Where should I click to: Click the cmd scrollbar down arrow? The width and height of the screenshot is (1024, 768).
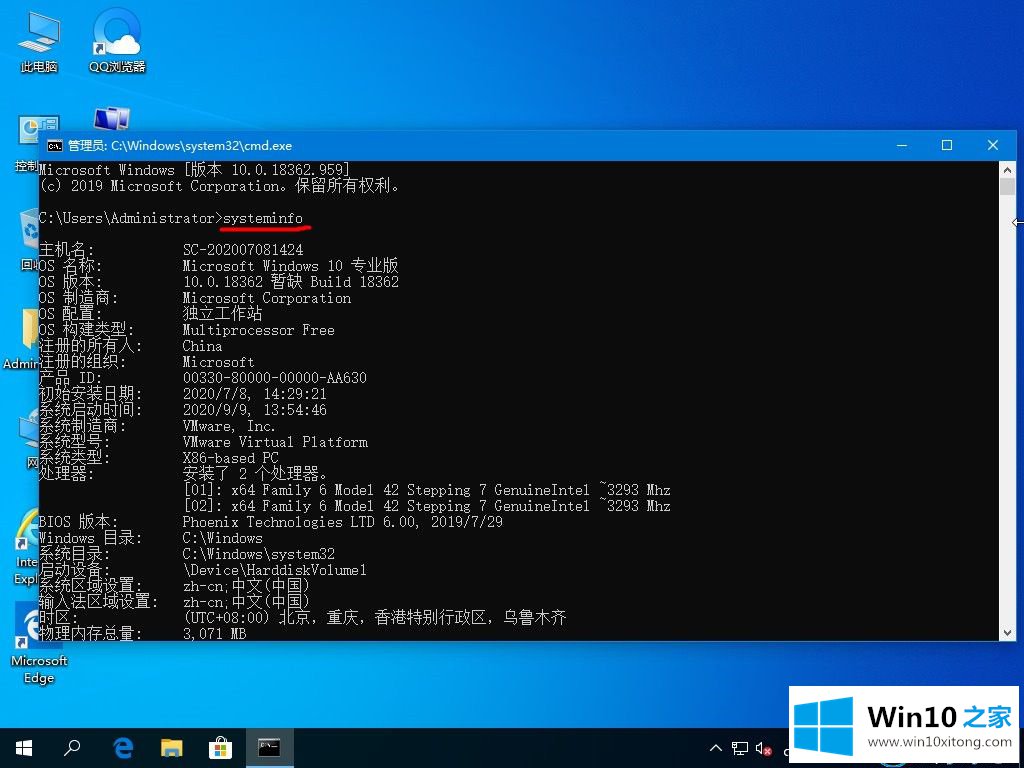pos(1007,633)
